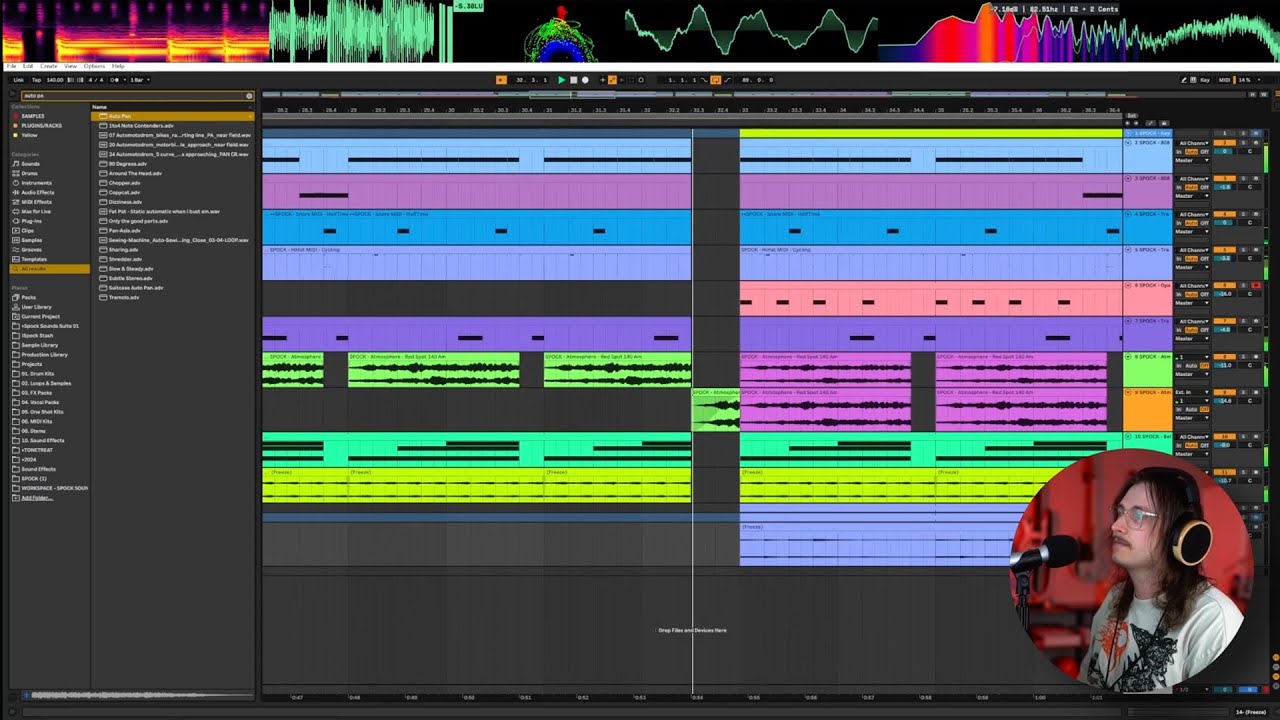
Task: Click the 4 / 4 time signature
Action: (x=96, y=80)
